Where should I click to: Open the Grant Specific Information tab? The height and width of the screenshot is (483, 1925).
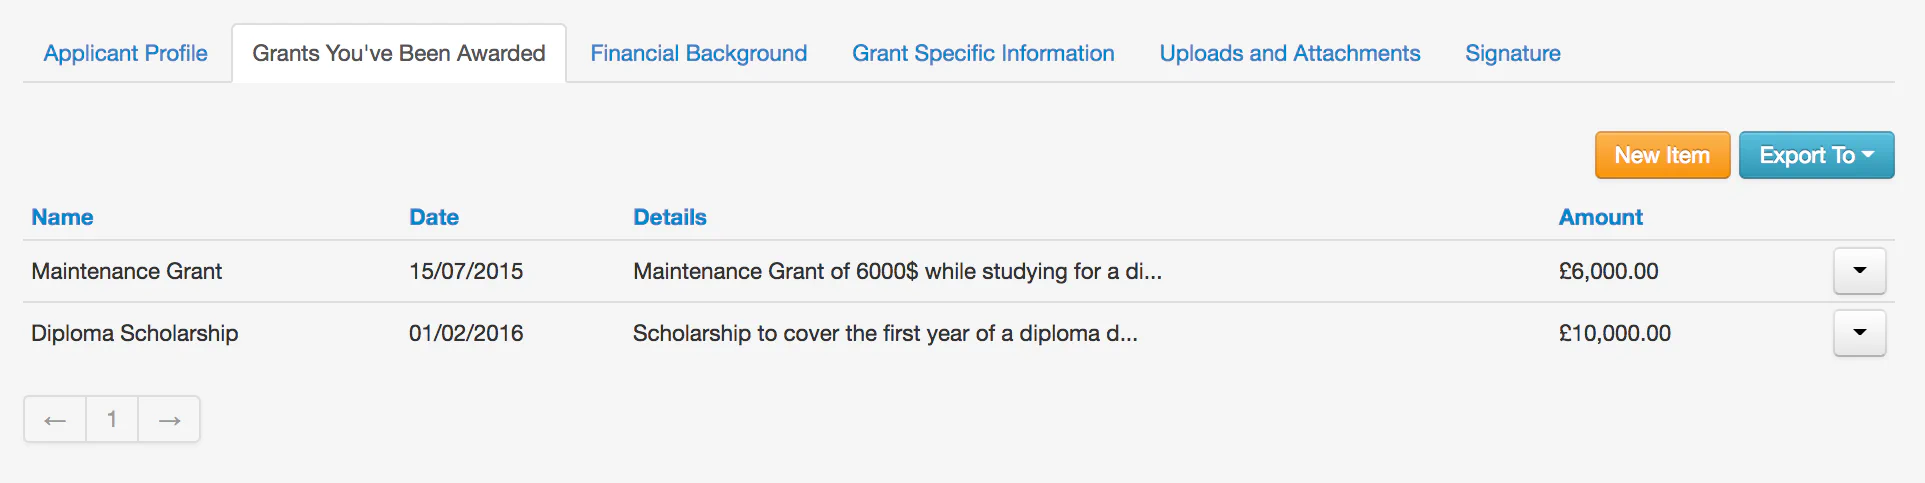pyautogui.click(x=983, y=53)
